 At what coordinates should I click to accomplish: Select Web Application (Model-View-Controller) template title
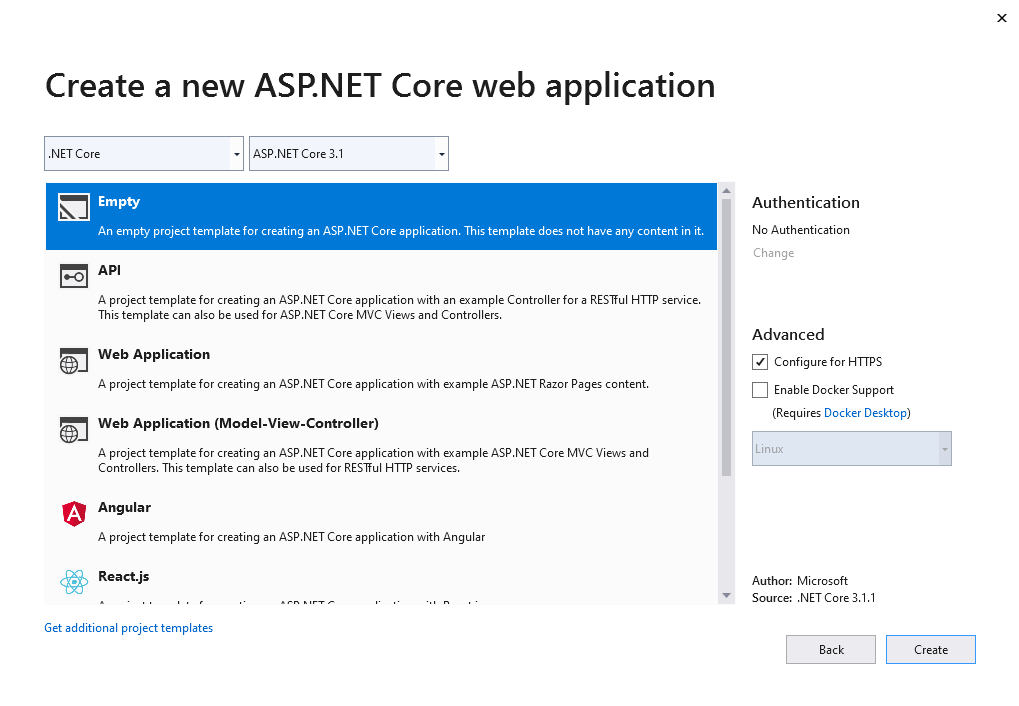pos(239,424)
